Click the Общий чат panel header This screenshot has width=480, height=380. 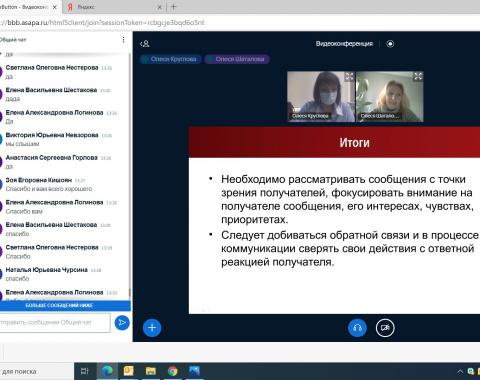13,40
